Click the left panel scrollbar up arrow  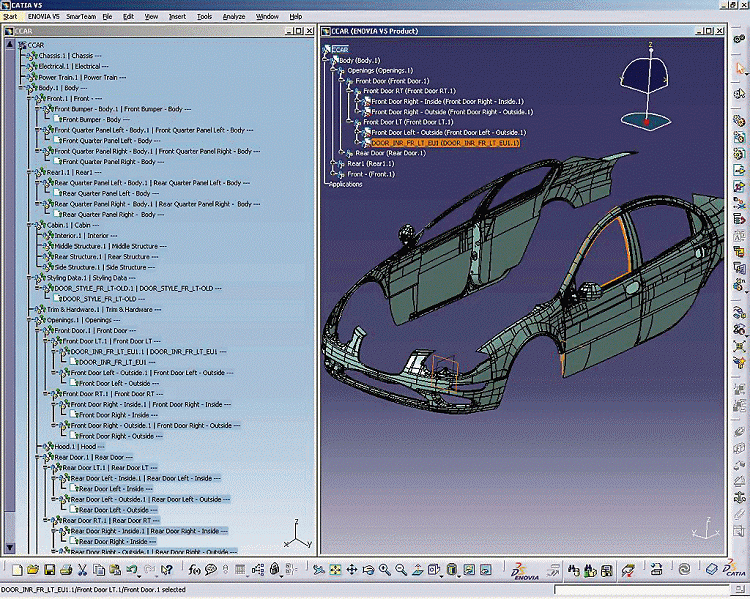(10, 44)
